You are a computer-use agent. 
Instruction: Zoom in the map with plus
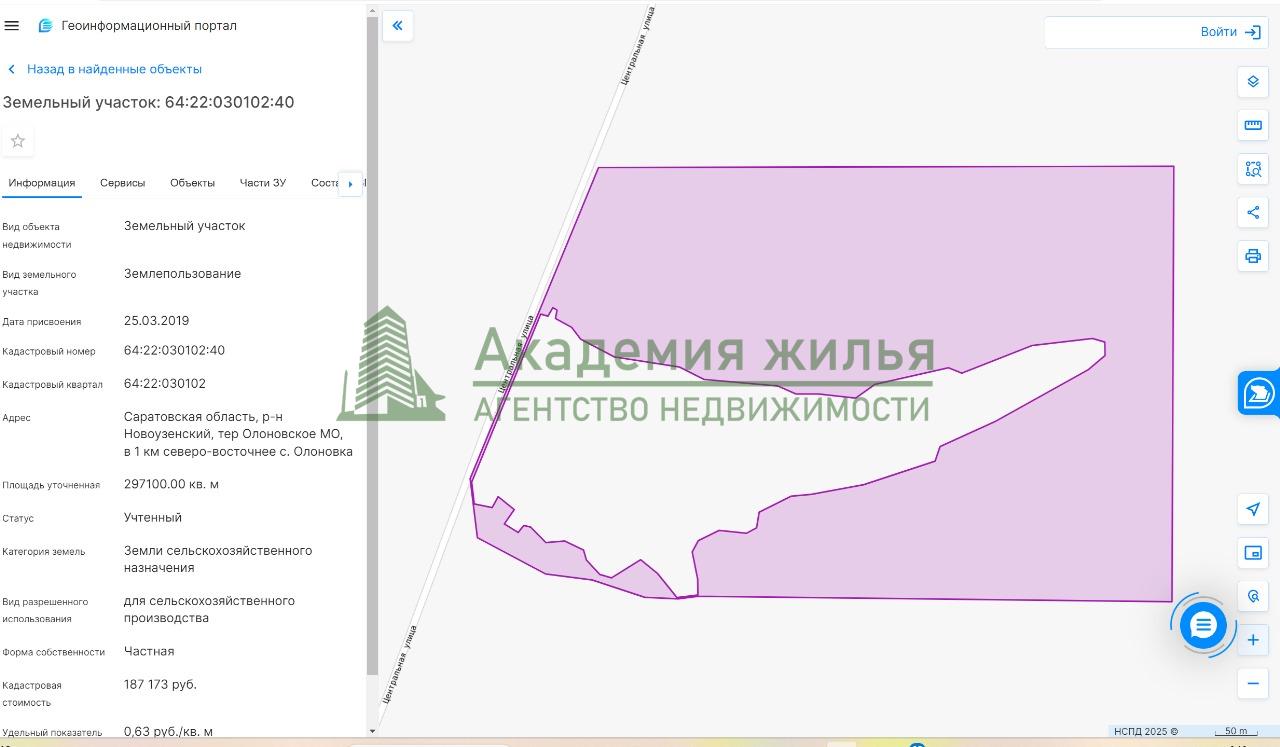click(1253, 640)
